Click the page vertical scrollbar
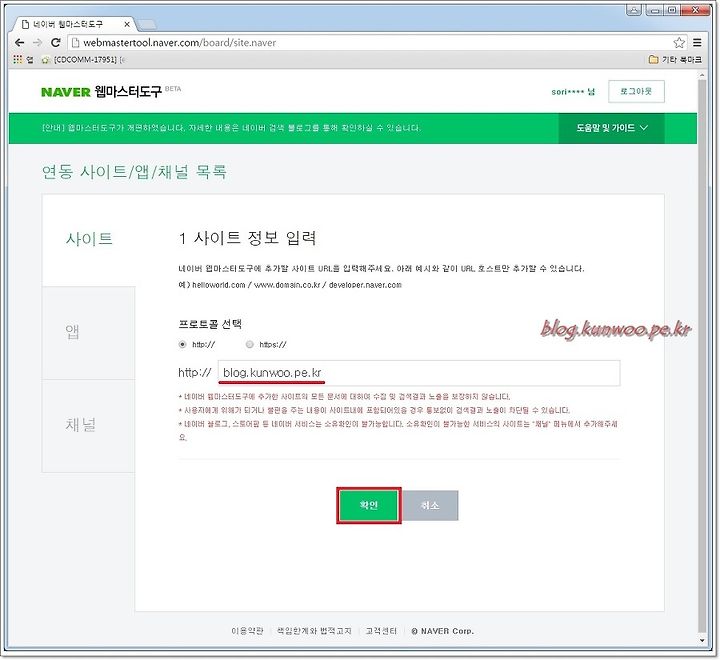 tap(702, 358)
